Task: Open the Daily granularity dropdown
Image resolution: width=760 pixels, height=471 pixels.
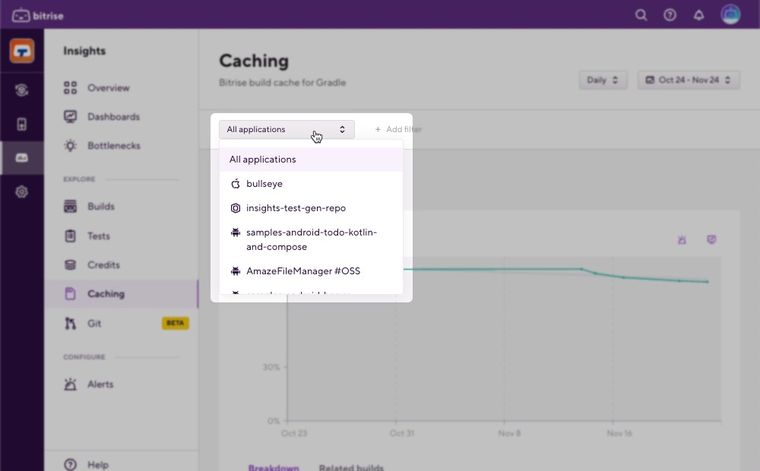Action: tap(602, 80)
